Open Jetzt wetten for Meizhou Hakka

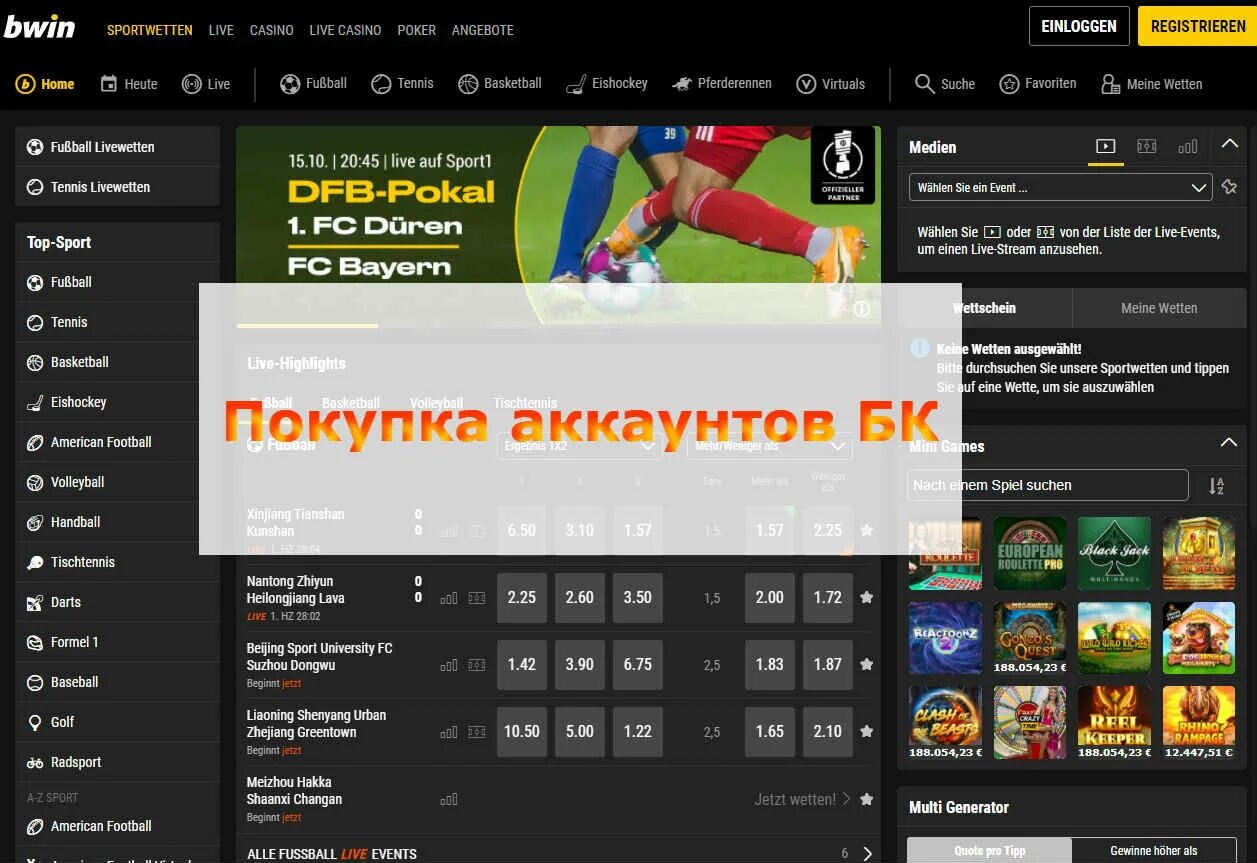tap(802, 799)
